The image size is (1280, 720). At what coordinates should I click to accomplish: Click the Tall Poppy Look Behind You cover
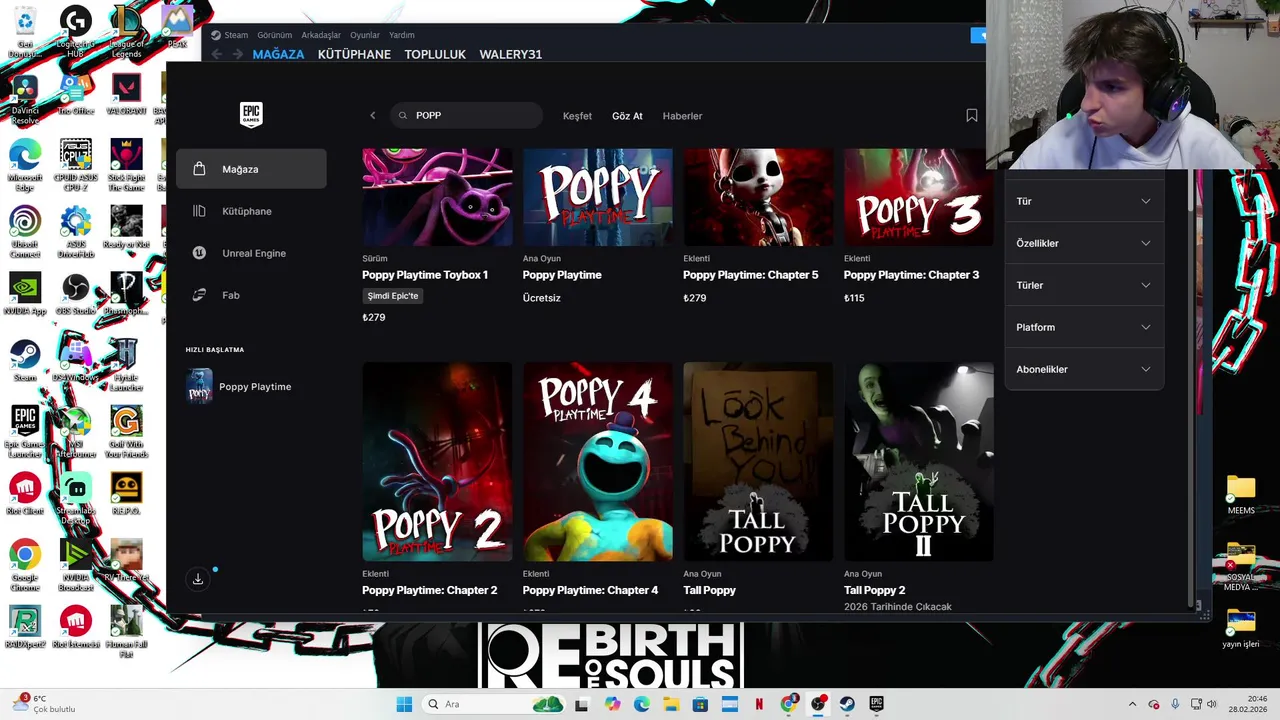758,461
